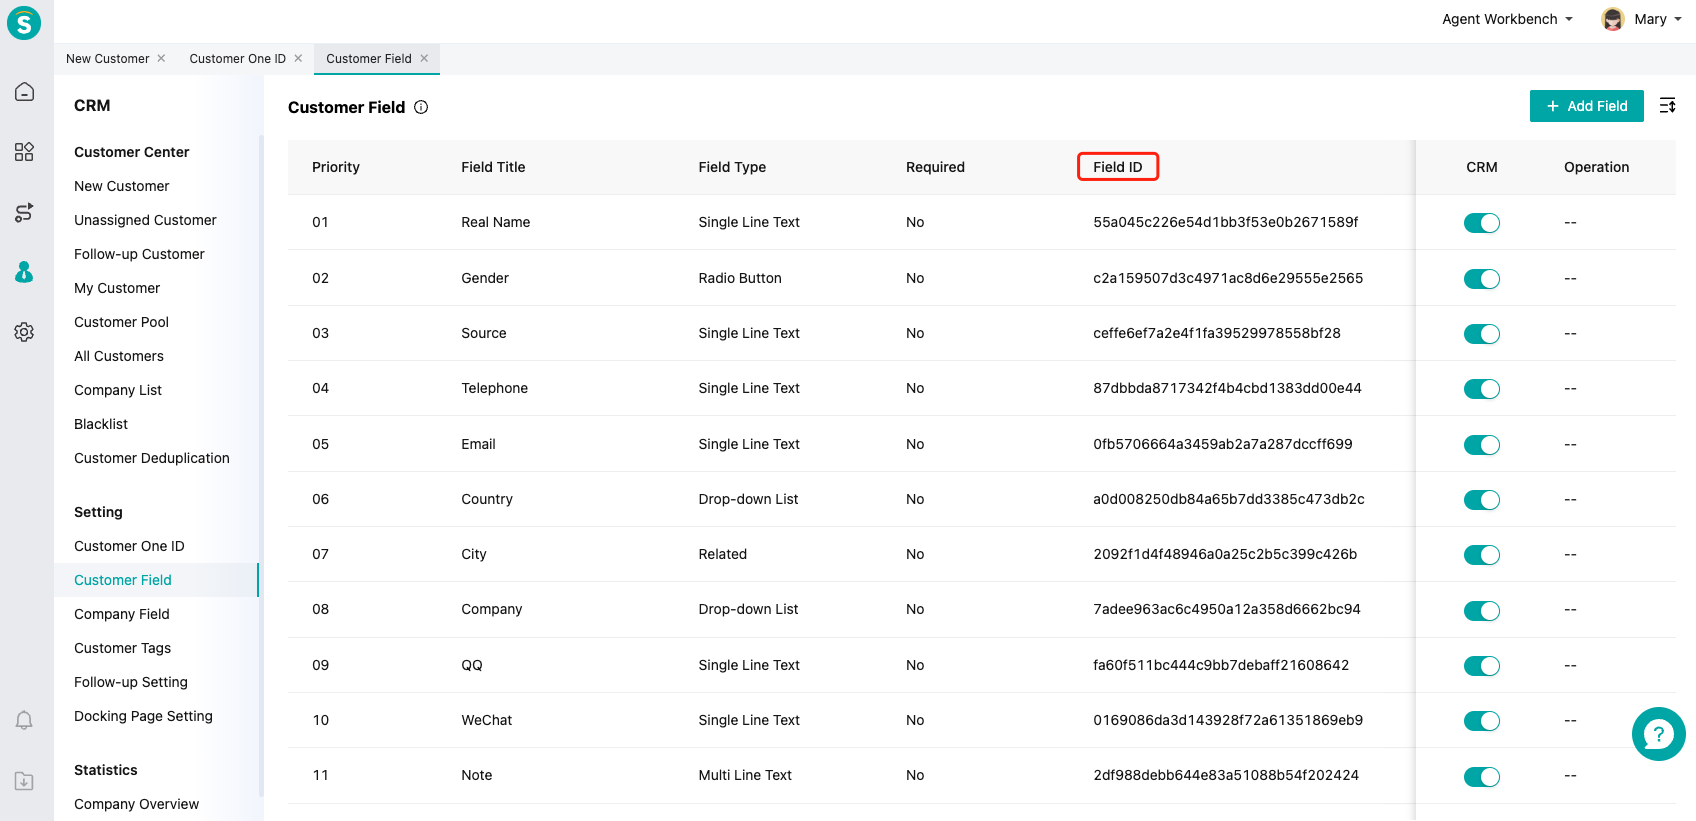Open Blacklist in sidebar
Screen dimensions: 1696x821
[x=101, y=424]
